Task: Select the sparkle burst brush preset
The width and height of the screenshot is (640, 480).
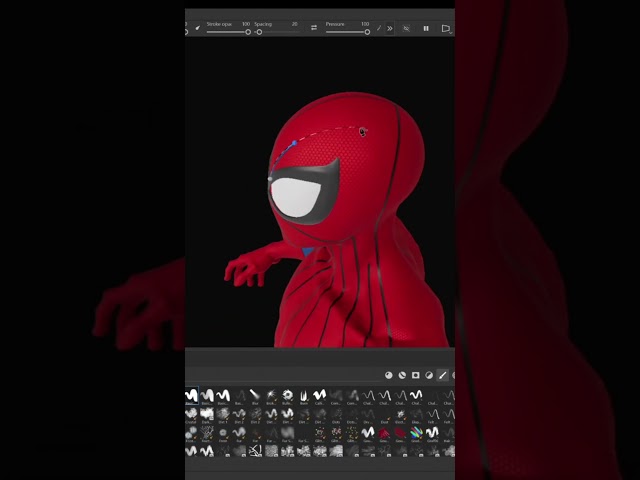Action: (x=271, y=396)
